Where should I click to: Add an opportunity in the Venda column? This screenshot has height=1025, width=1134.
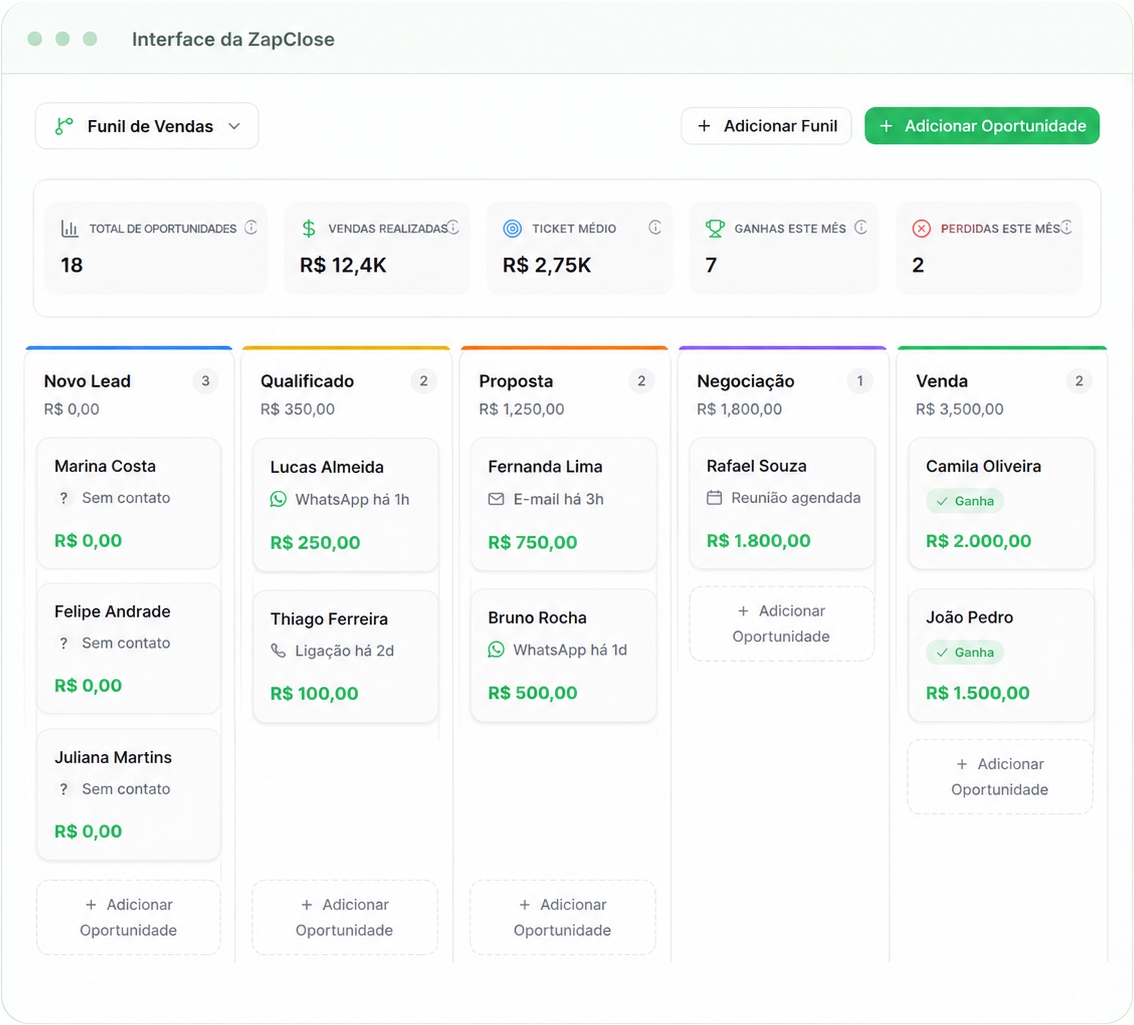[x=1000, y=777]
